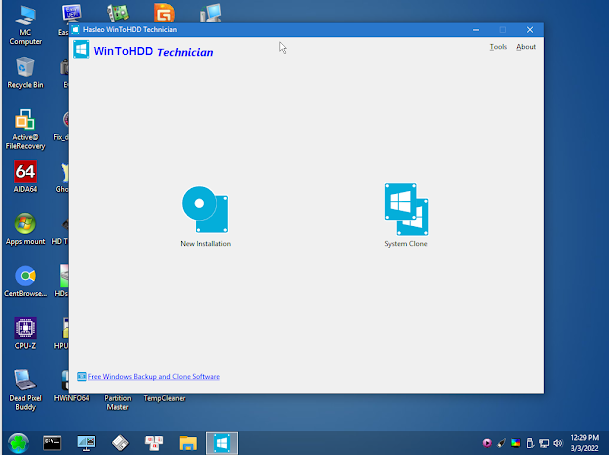Choose the System Clone option
Viewport: 609px width, 455px height.
pos(406,215)
